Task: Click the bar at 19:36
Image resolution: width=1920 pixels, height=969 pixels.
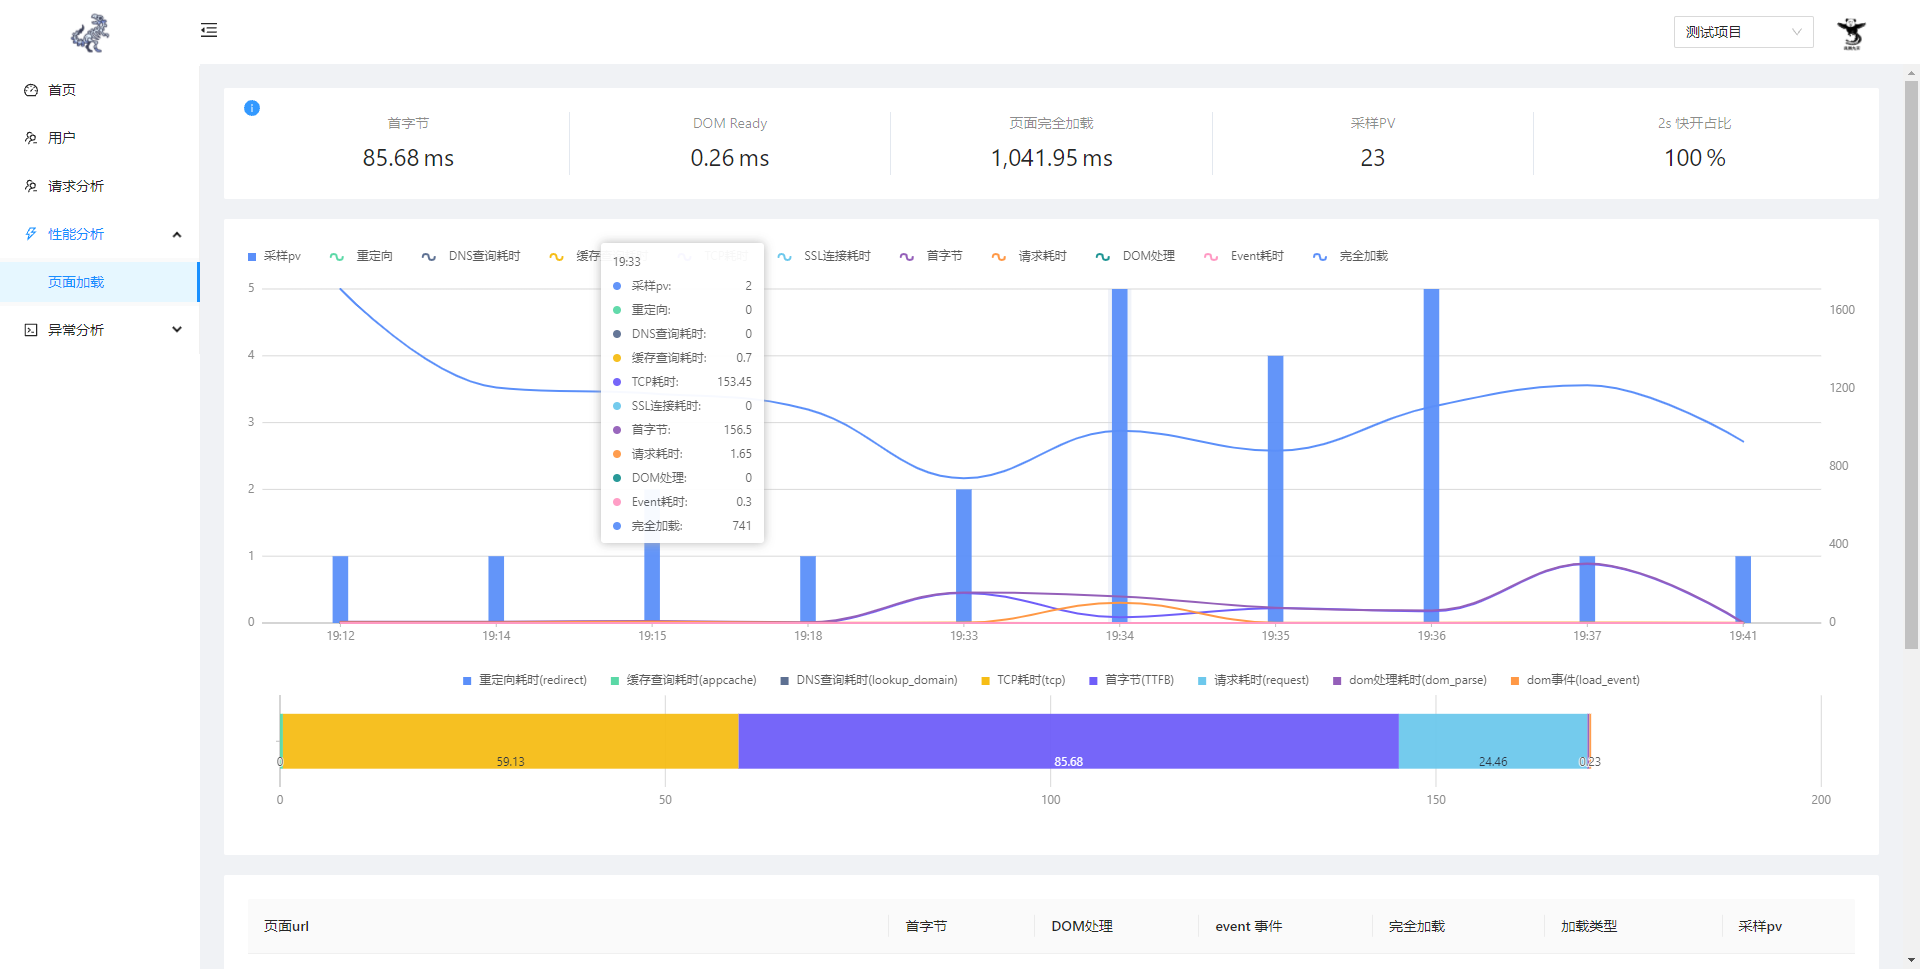Action: (x=1431, y=455)
